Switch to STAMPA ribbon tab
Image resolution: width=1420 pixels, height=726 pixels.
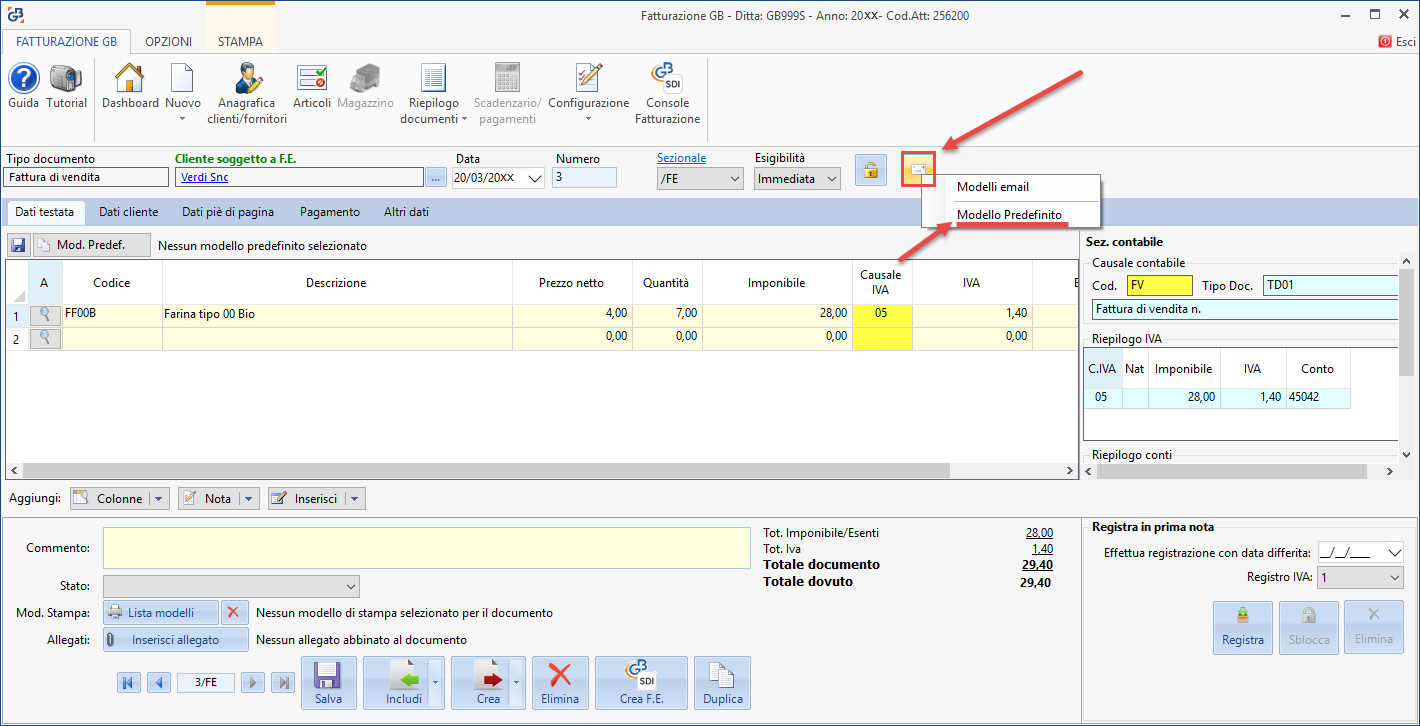[240, 42]
